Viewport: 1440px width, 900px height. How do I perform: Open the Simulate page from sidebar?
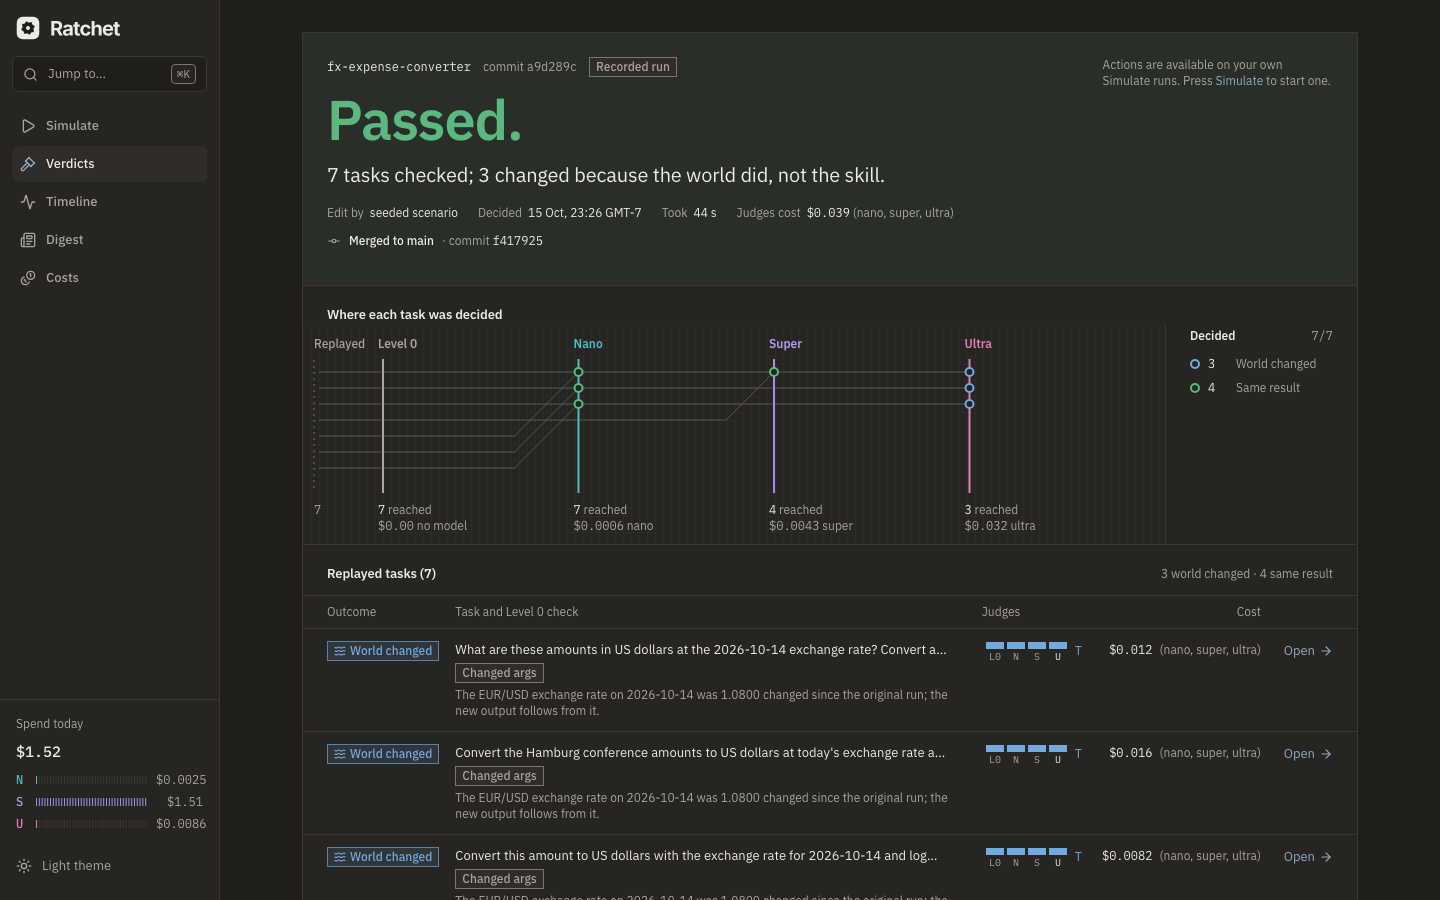(x=109, y=126)
